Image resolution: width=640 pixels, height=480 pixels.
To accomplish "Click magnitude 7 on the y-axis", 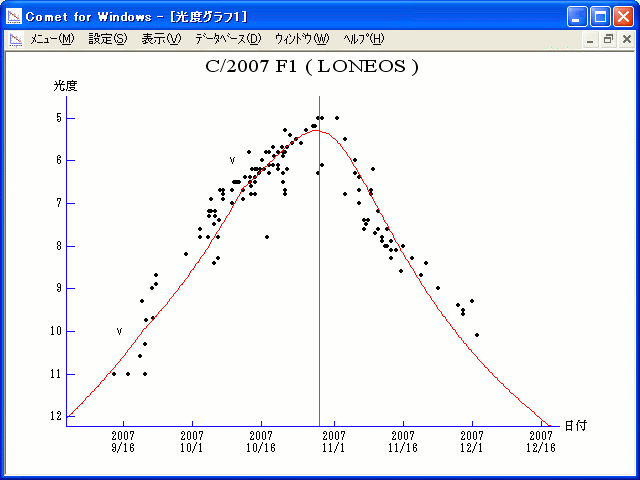I will pyautogui.click(x=59, y=203).
